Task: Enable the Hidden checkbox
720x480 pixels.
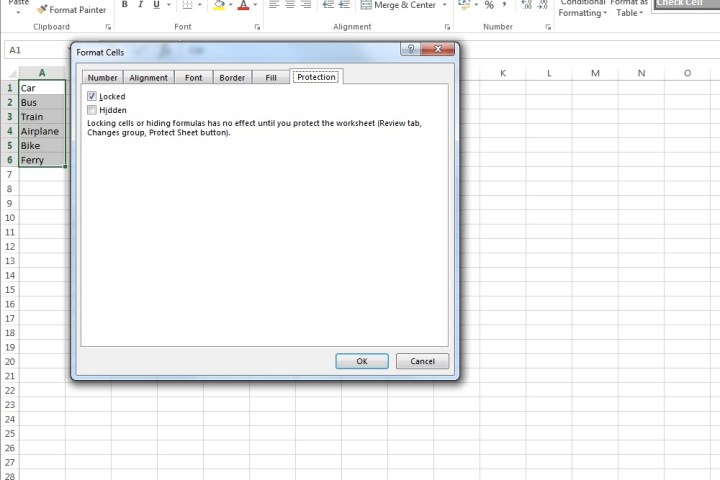Action: tap(92, 110)
